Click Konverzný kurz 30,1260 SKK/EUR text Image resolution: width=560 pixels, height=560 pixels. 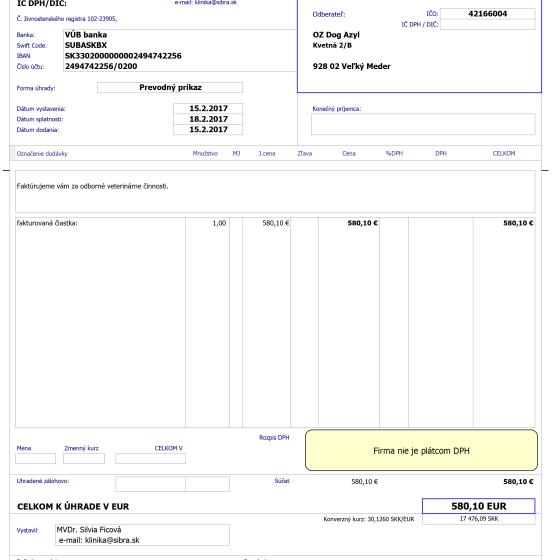point(369,519)
